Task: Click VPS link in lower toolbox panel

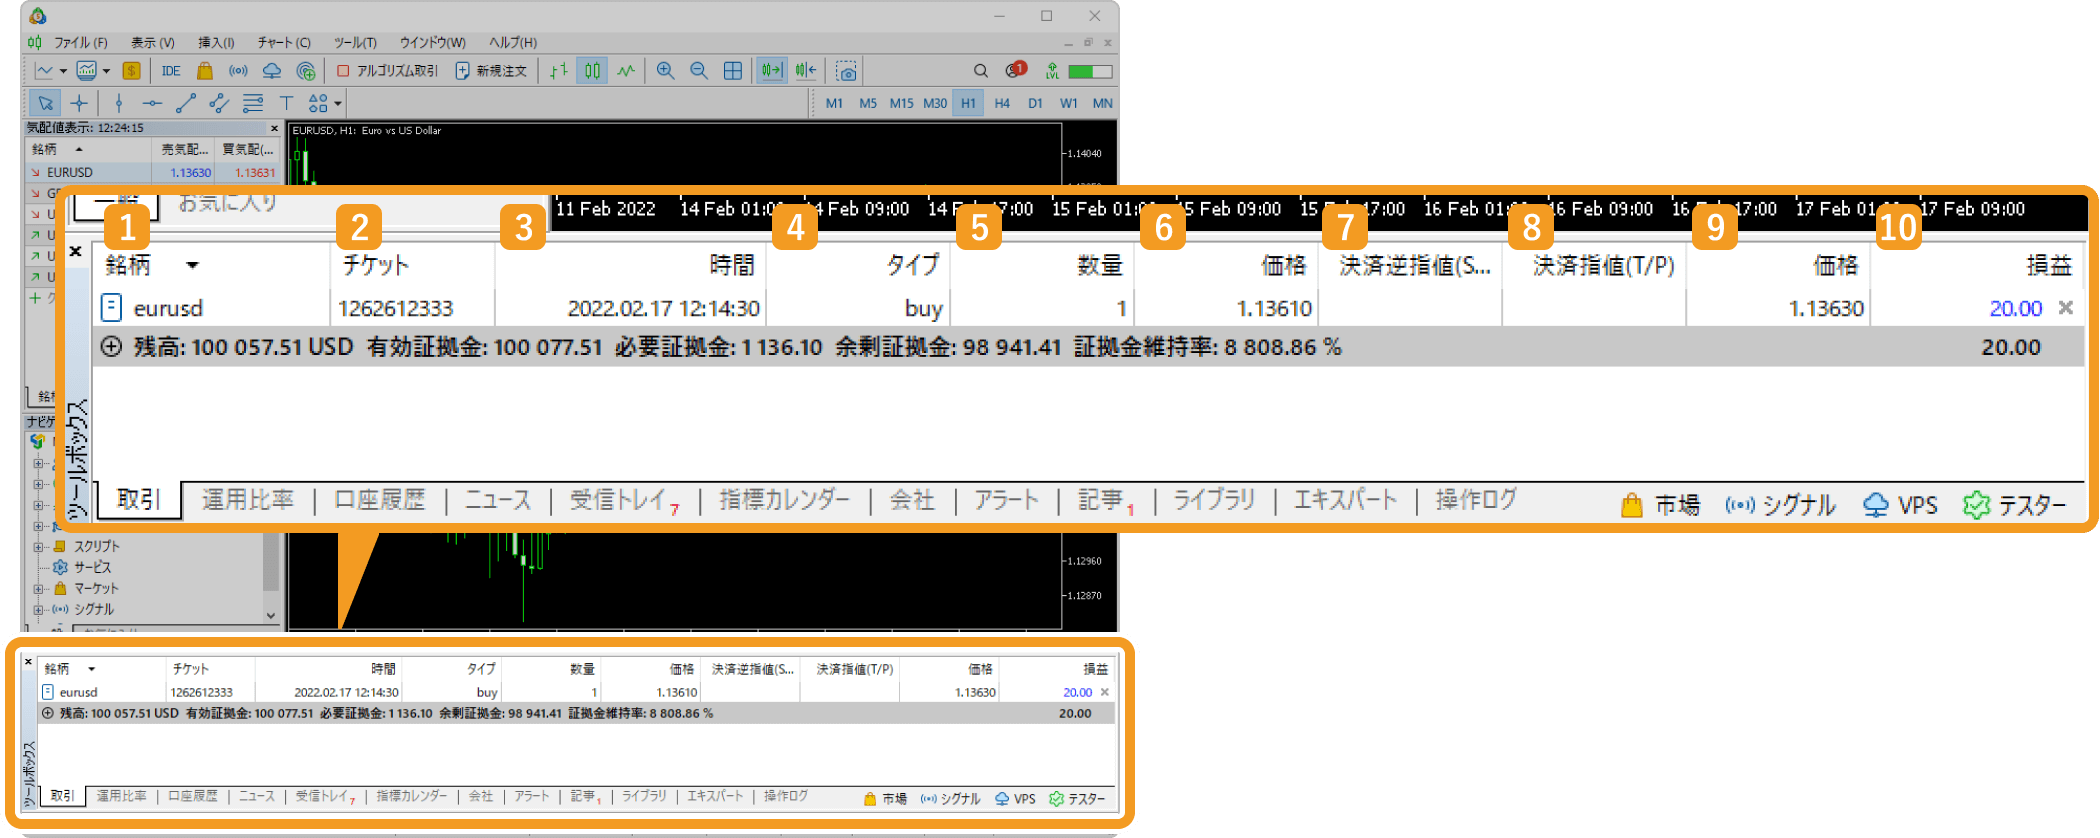Action: pos(1016,798)
